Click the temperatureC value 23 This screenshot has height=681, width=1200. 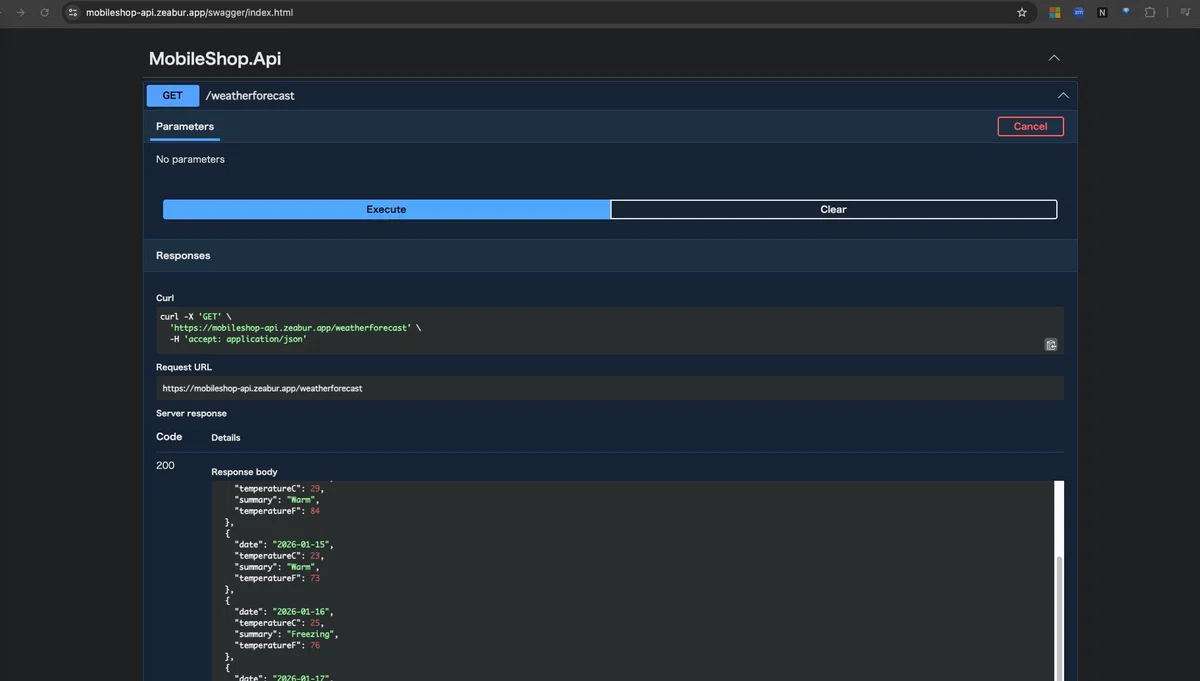click(x=315, y=556)
